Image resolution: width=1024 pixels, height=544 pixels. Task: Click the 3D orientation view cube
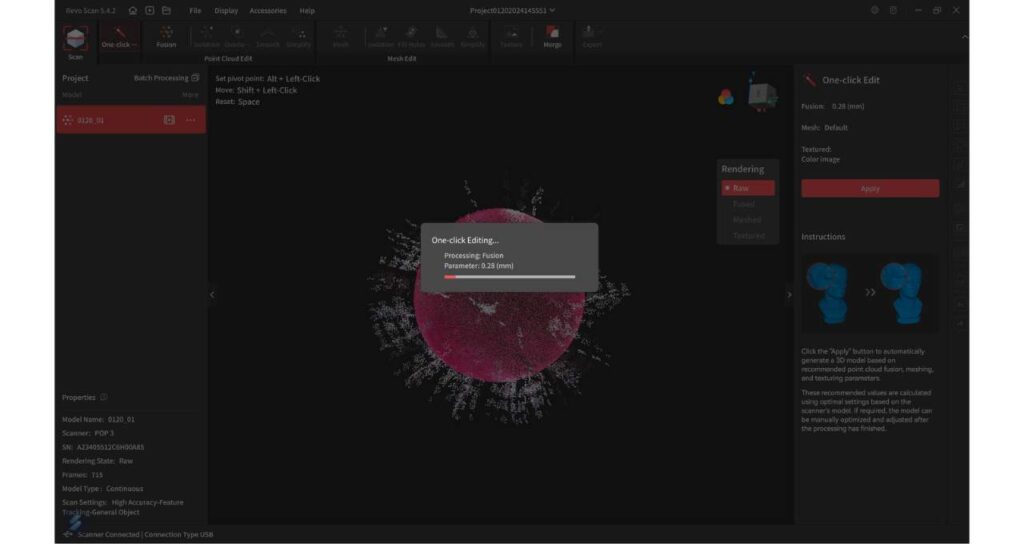tap(762, 95)
